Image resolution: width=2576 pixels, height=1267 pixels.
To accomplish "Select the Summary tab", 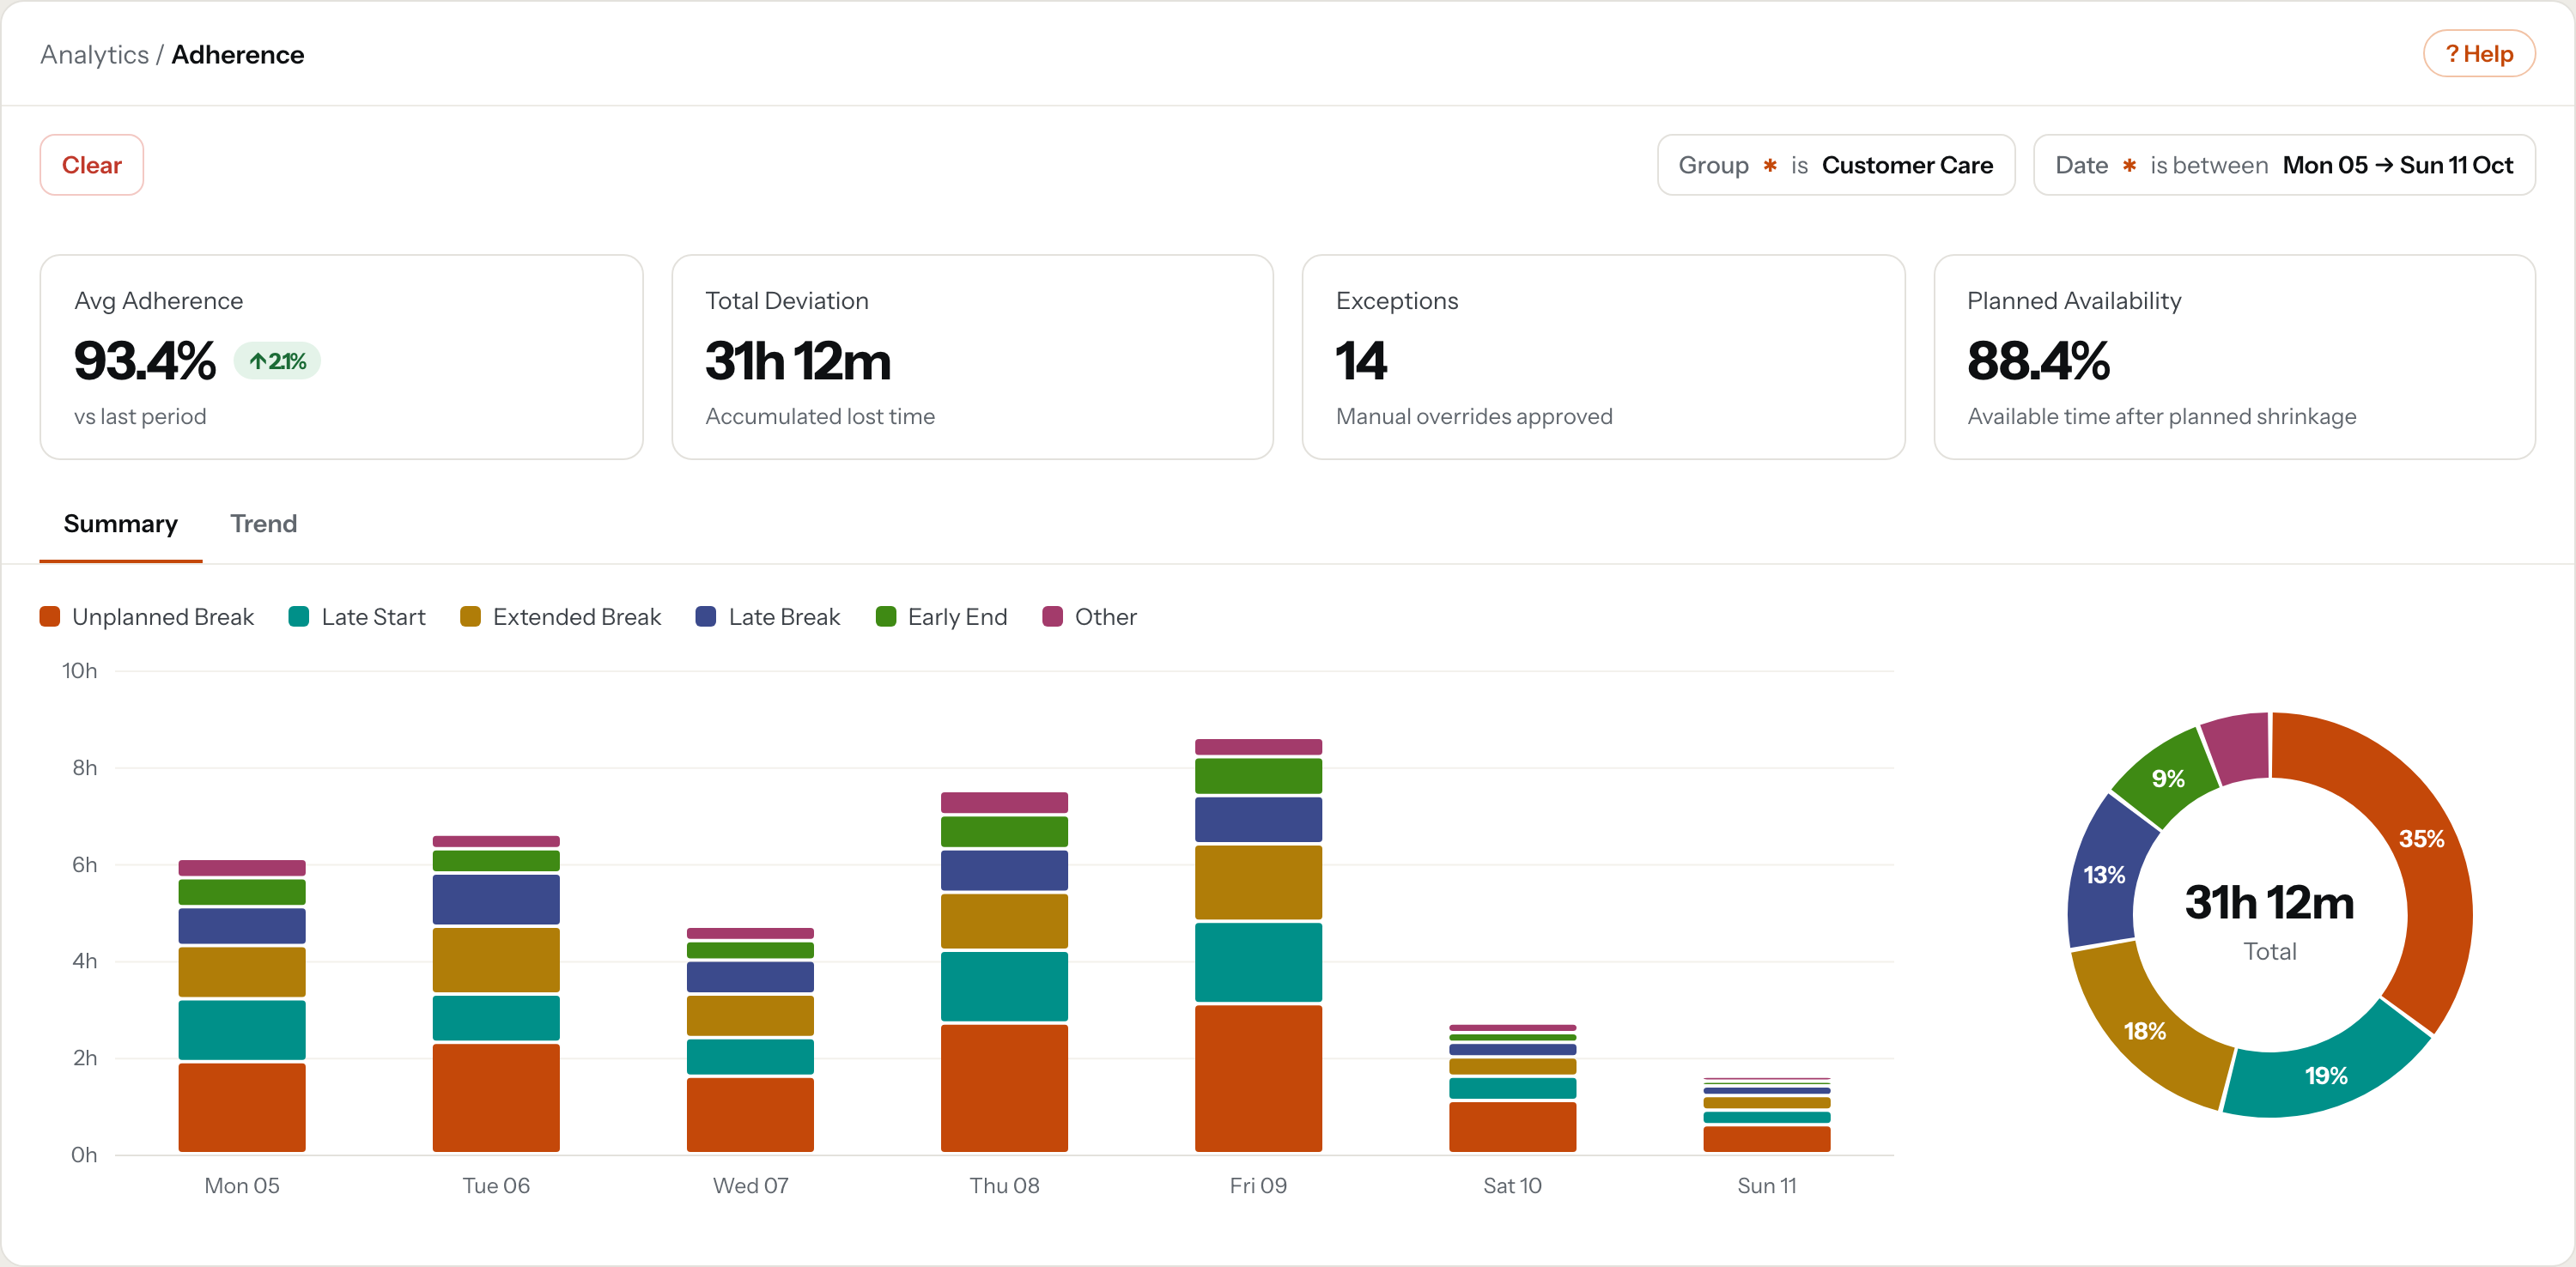I will tap(121, 524).
